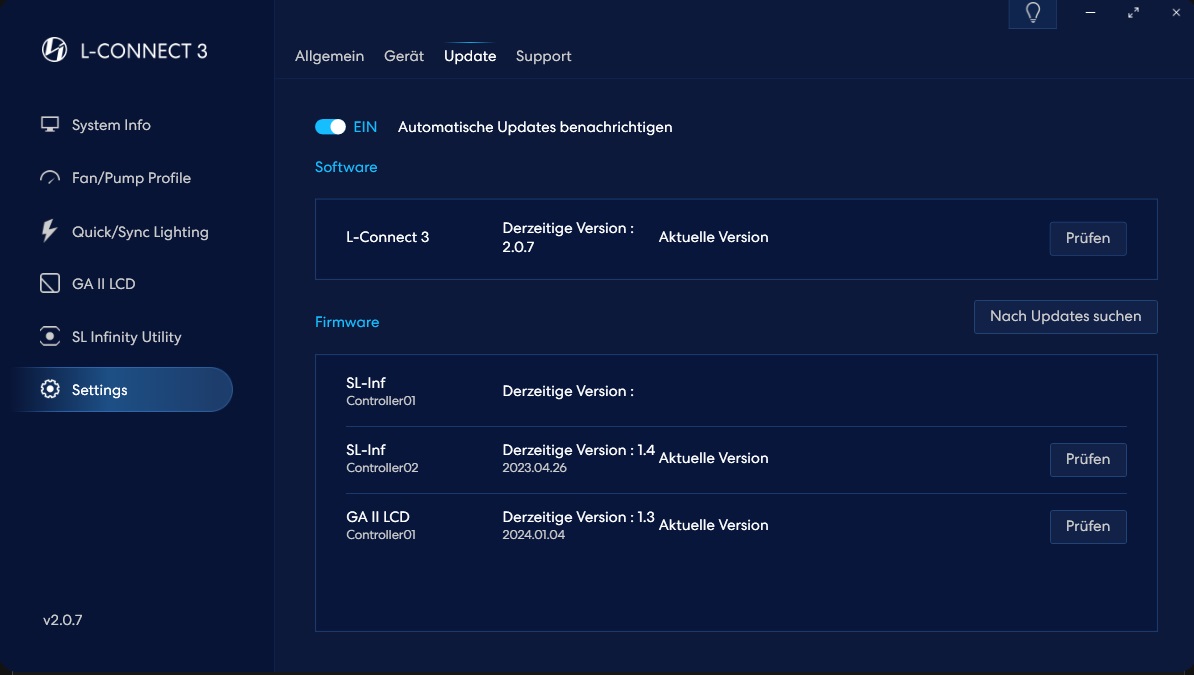Click the lightbulb tips icon
This screenshot has width=1194, height=675.
(1033, 13)
